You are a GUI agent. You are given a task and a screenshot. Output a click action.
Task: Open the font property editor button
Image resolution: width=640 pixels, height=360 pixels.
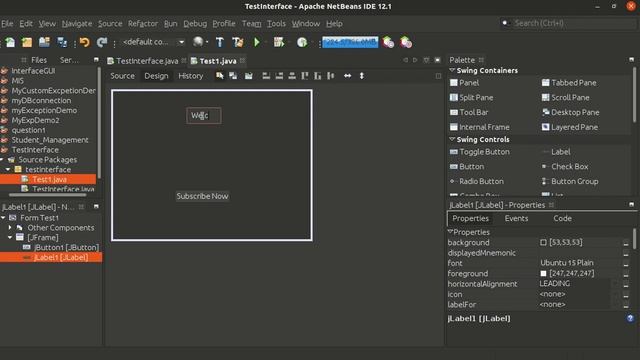(x=626, y=264)
